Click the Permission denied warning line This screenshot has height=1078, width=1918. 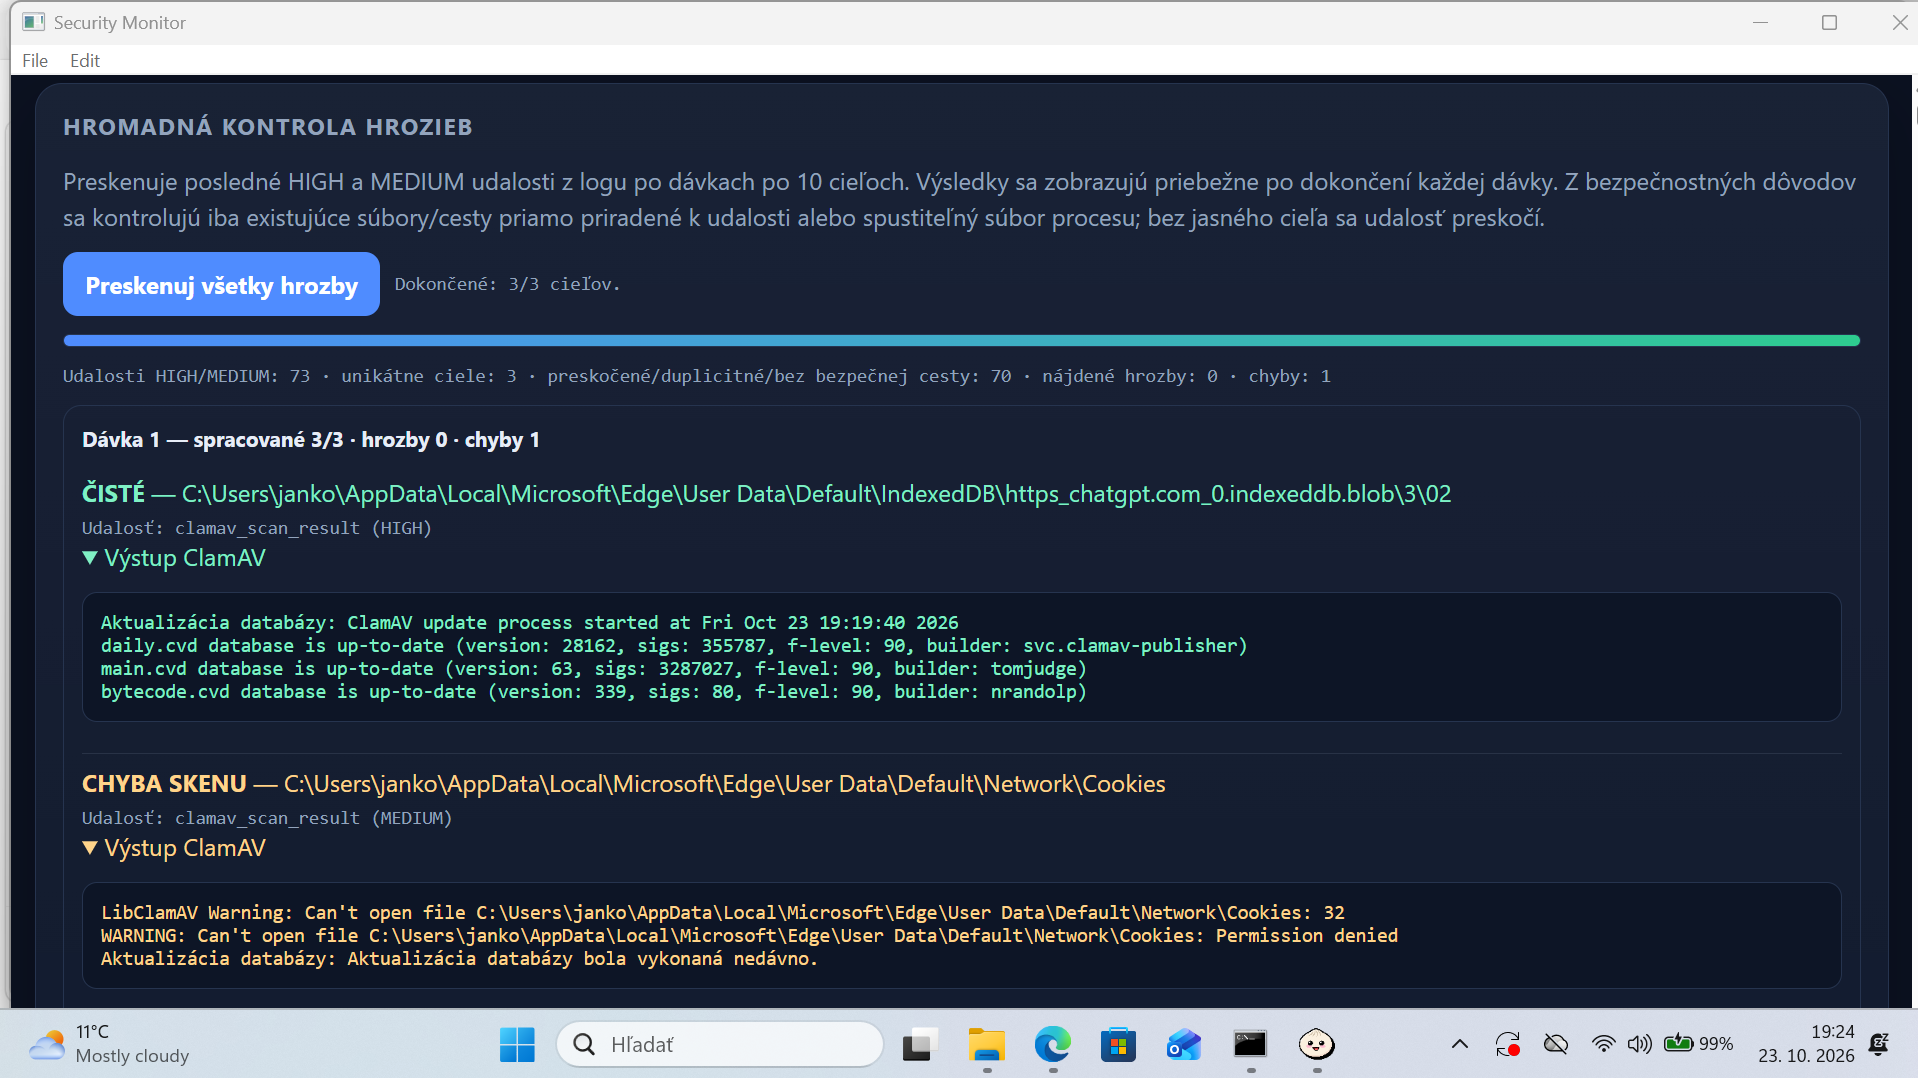749,936
